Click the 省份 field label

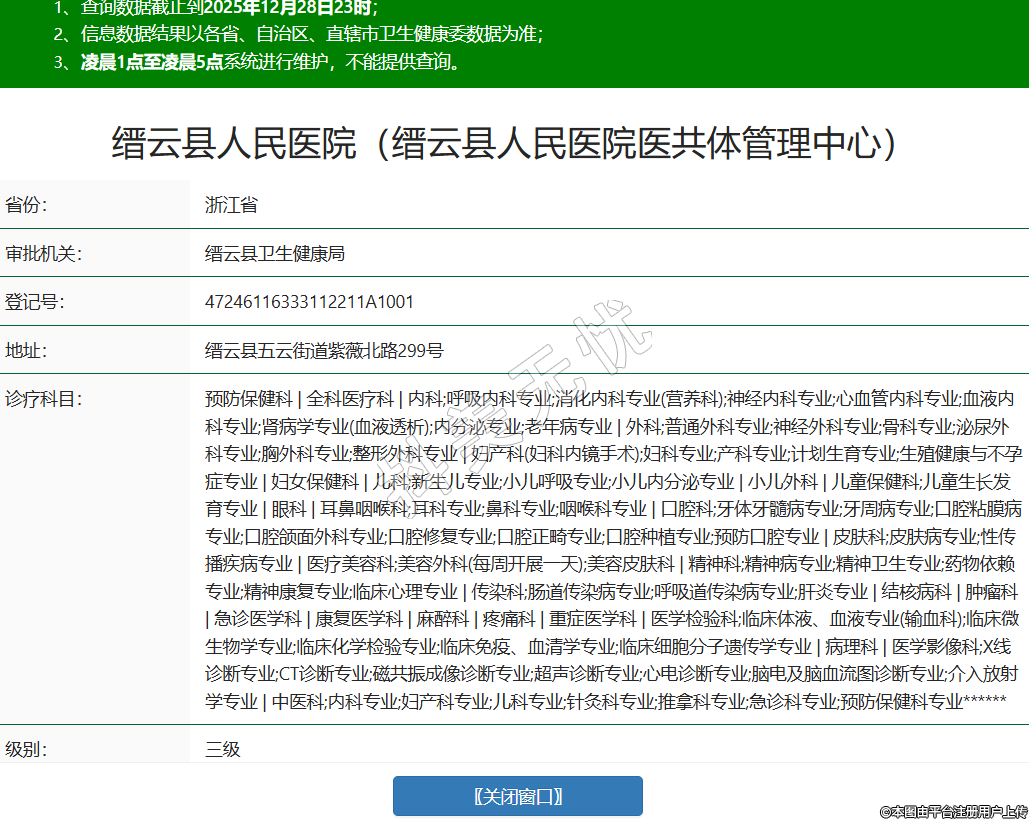(26, 206)
